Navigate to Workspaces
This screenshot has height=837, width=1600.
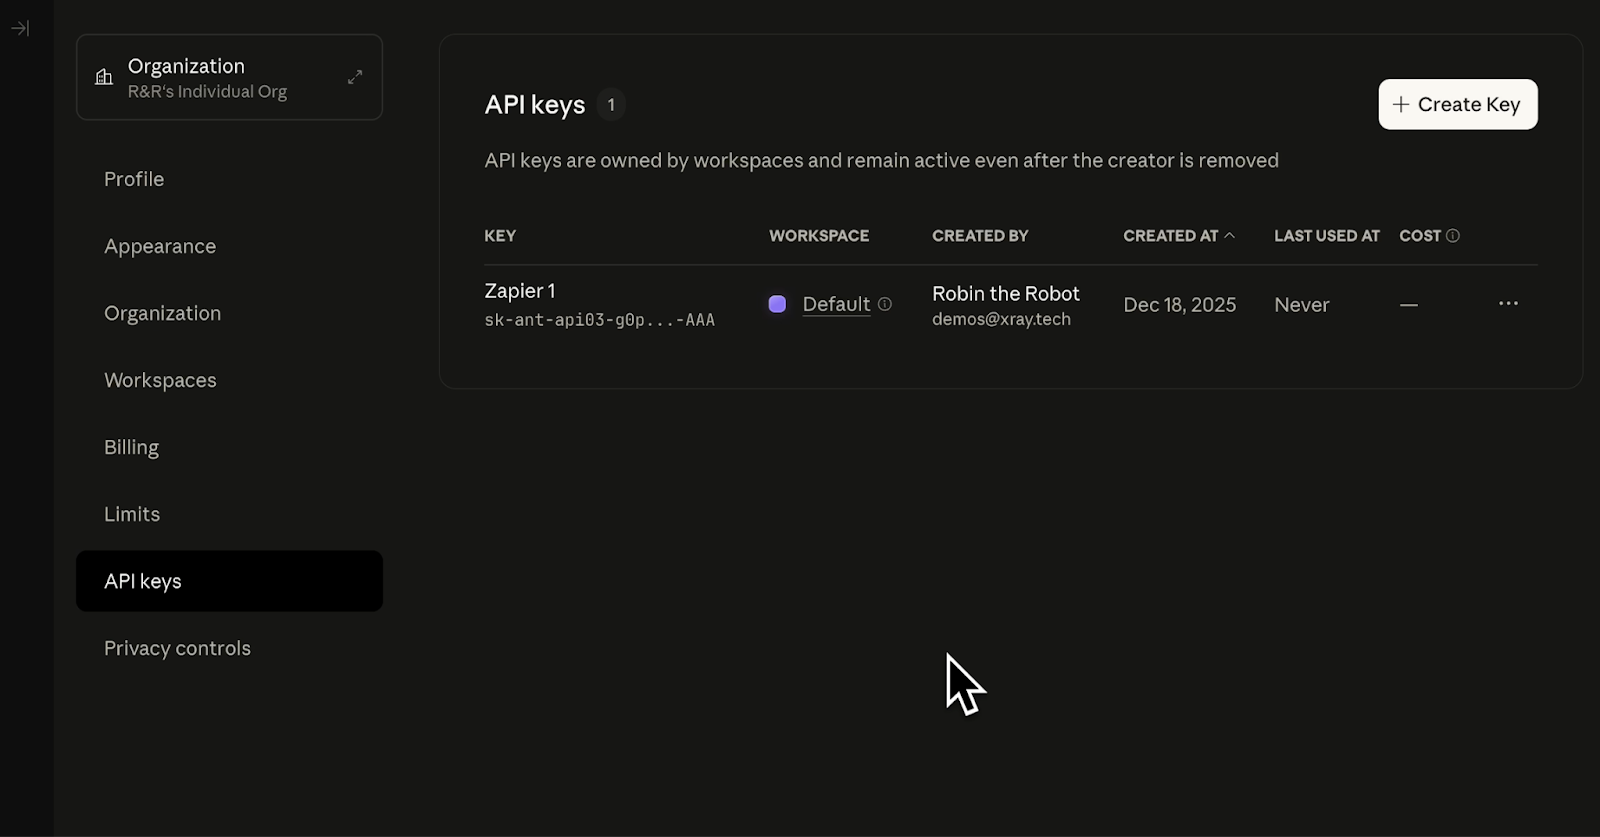point(160,380)
